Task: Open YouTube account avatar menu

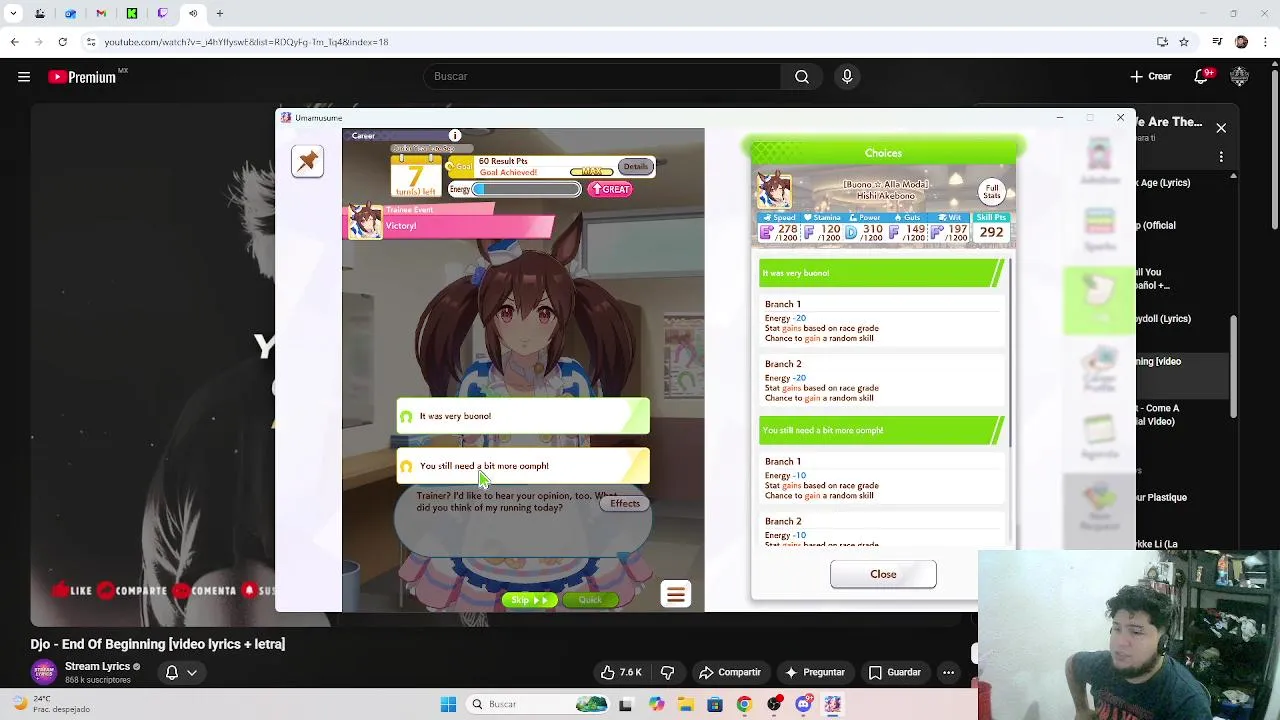Action: pos(1240,77)
